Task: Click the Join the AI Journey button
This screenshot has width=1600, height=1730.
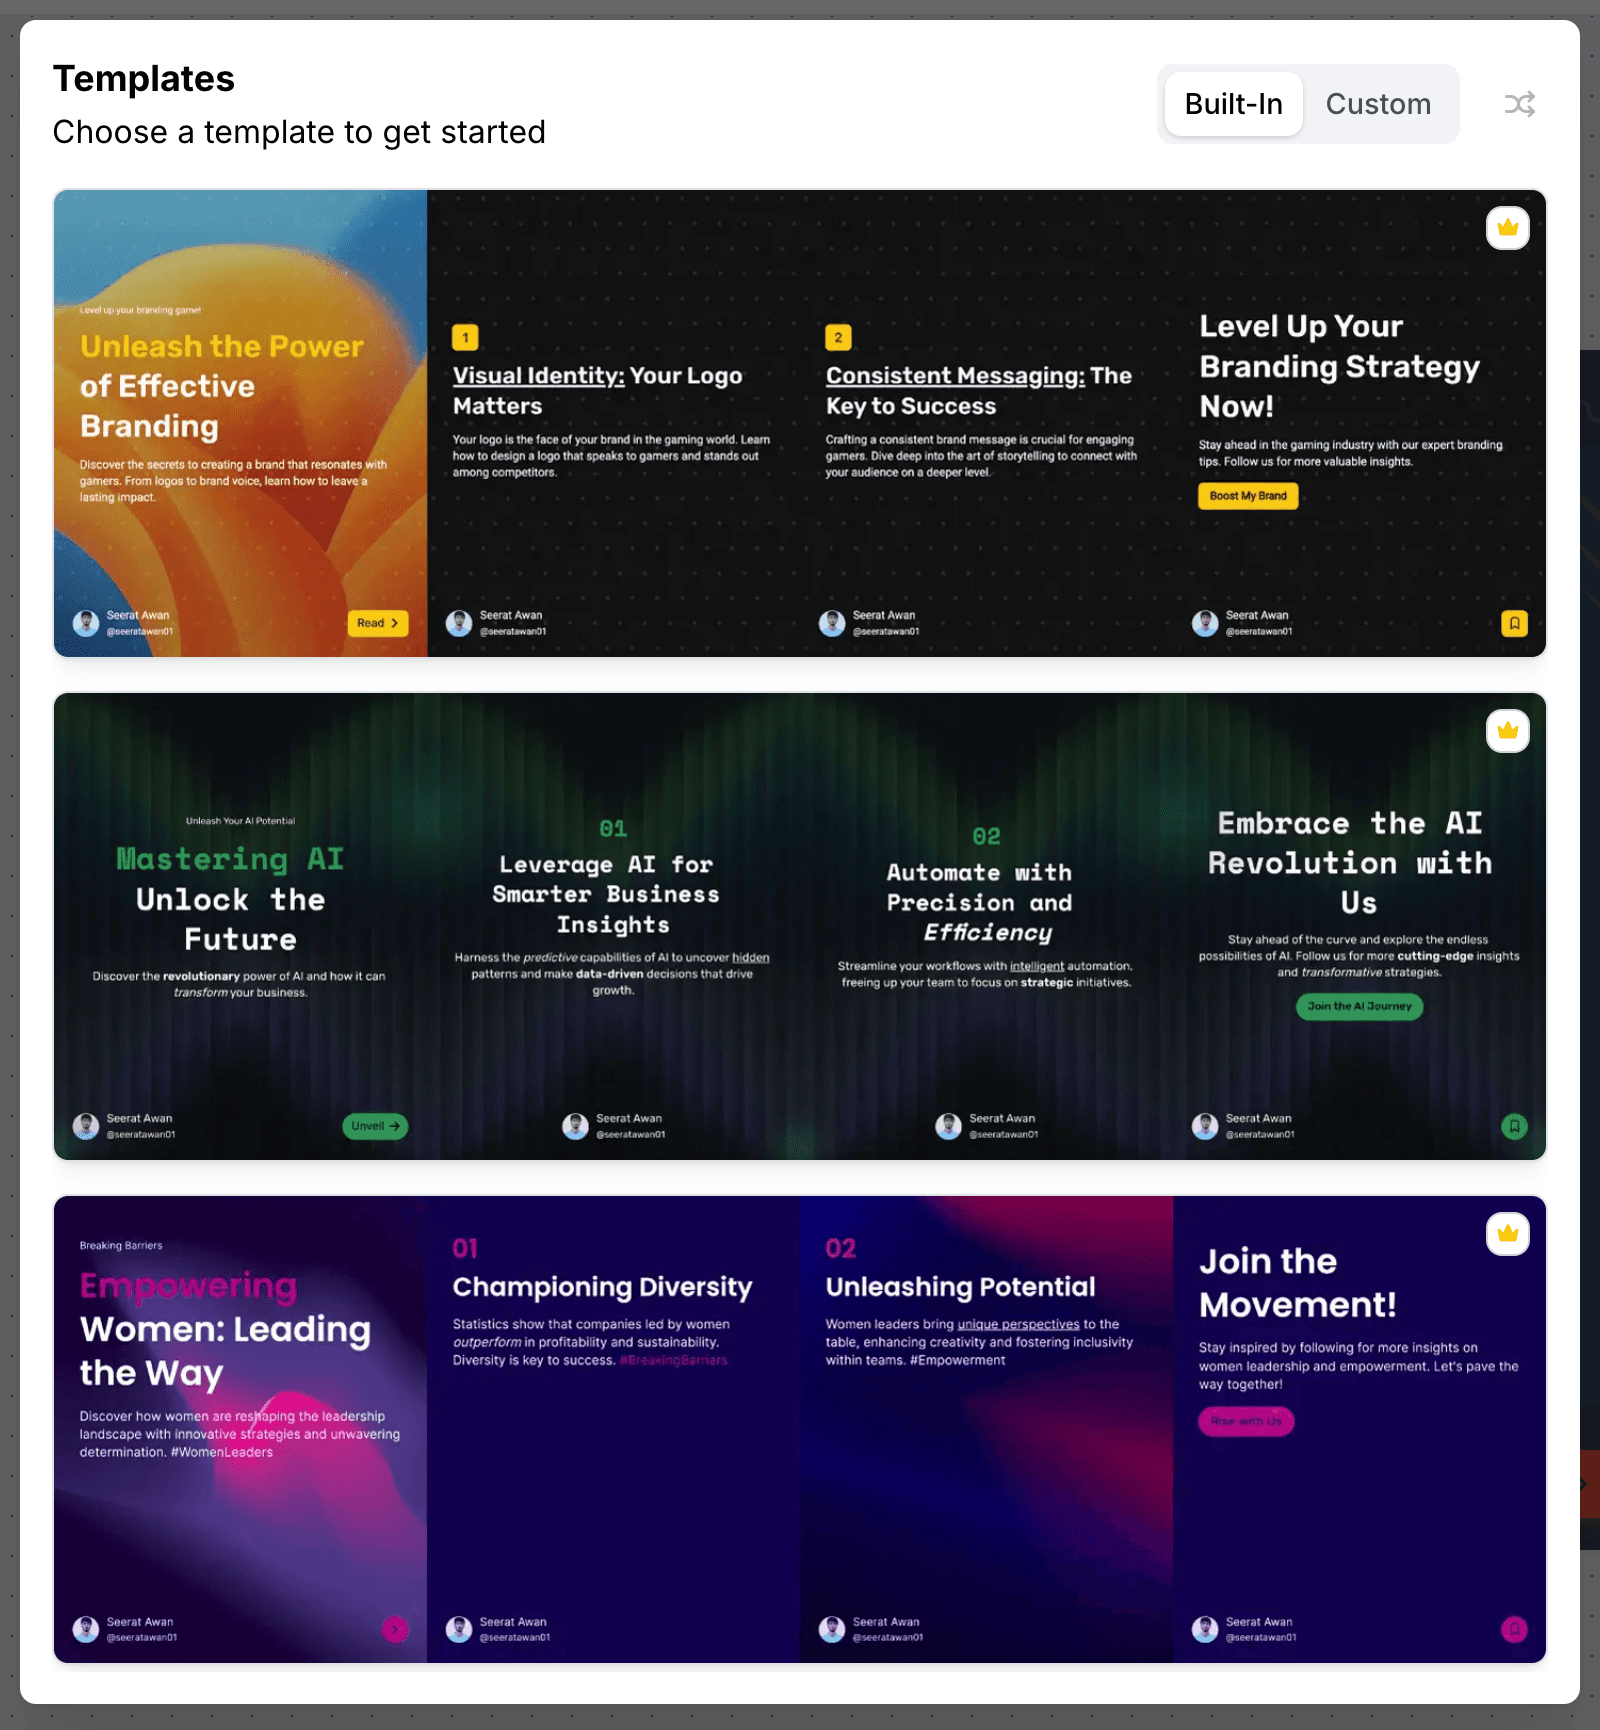Action: point(1358,1007)
